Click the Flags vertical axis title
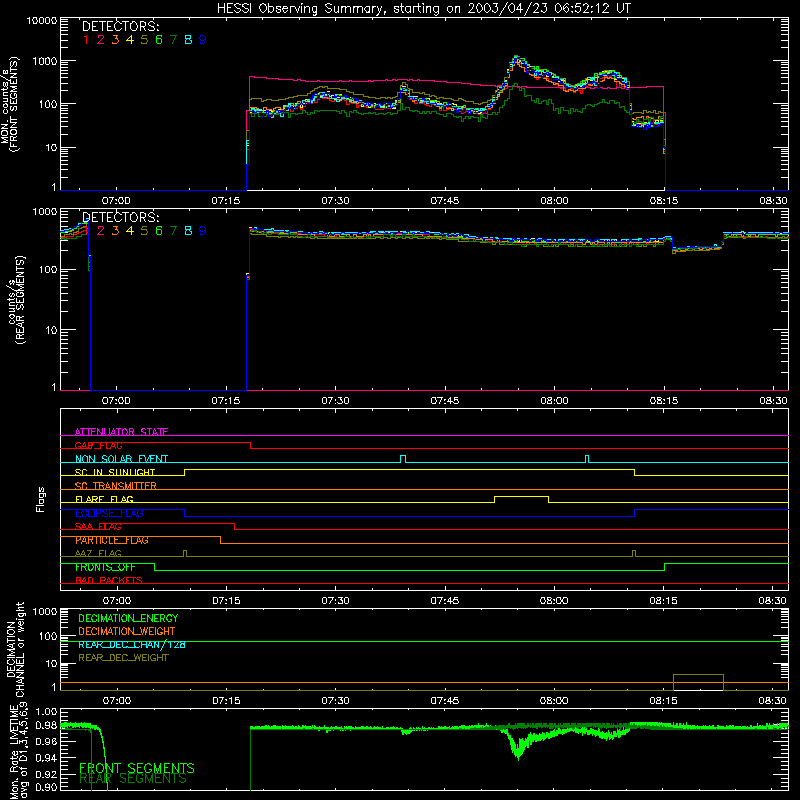Image resolution: width=800 pixels, height=800 pixels. (41, 499)
